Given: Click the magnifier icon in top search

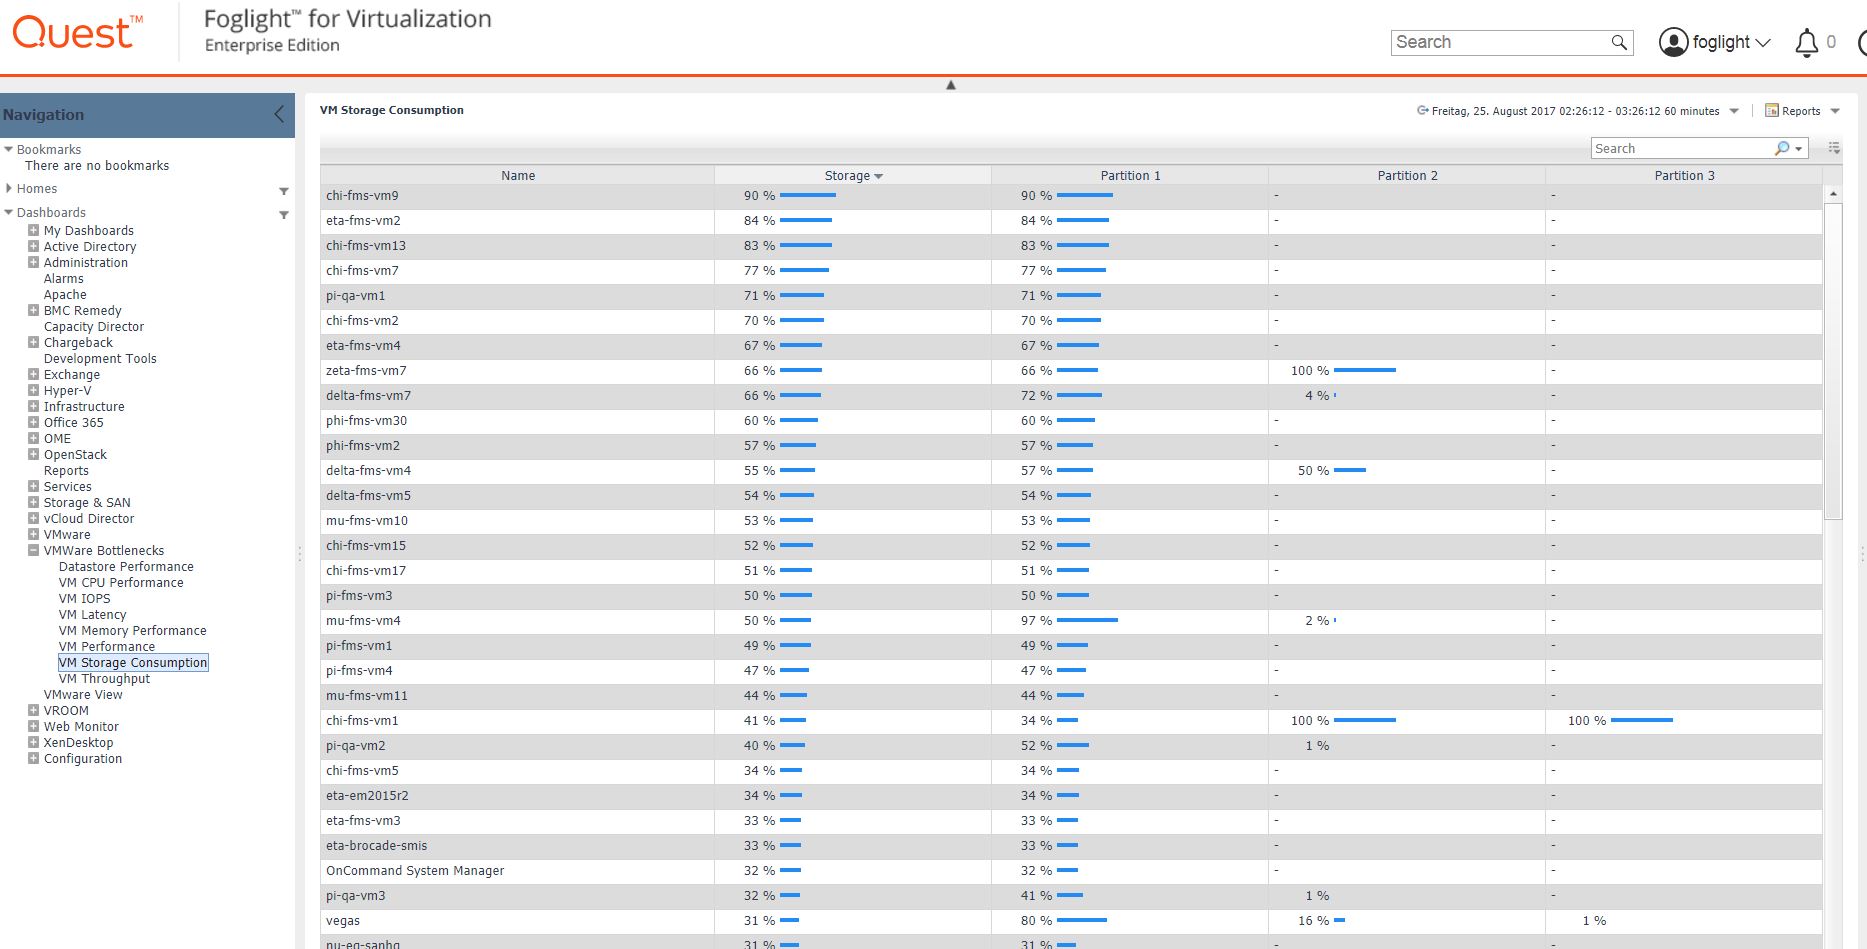Looking at the screenshot, I should click(x=1619, y=42).
